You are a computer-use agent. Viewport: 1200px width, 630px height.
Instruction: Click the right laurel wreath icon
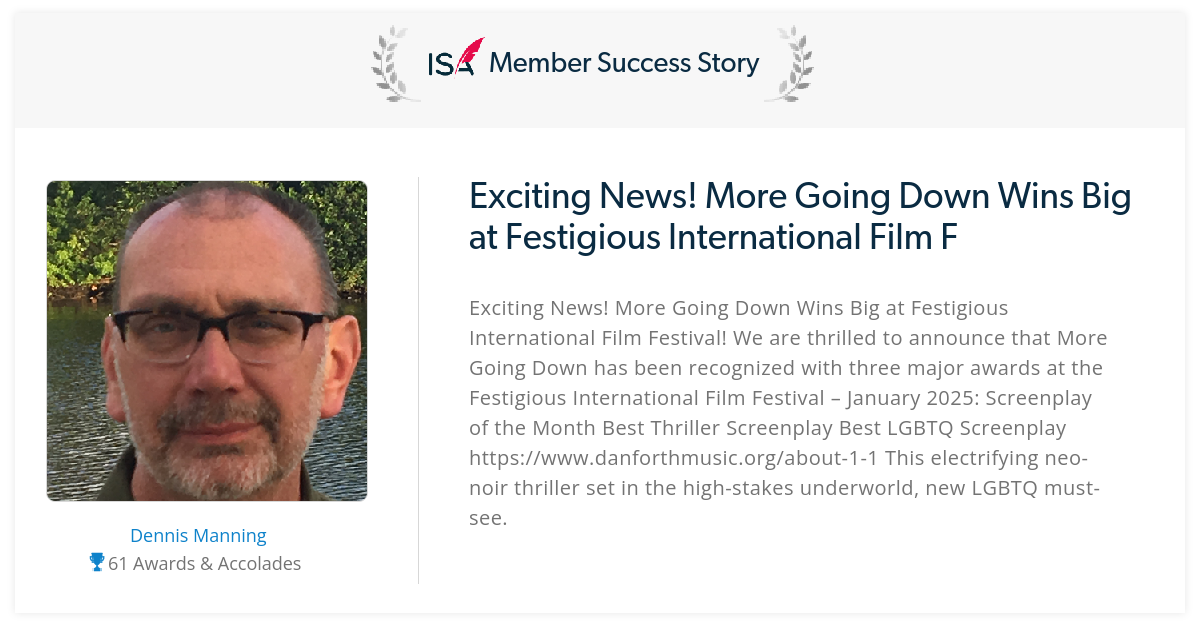[x=789, y=63]
